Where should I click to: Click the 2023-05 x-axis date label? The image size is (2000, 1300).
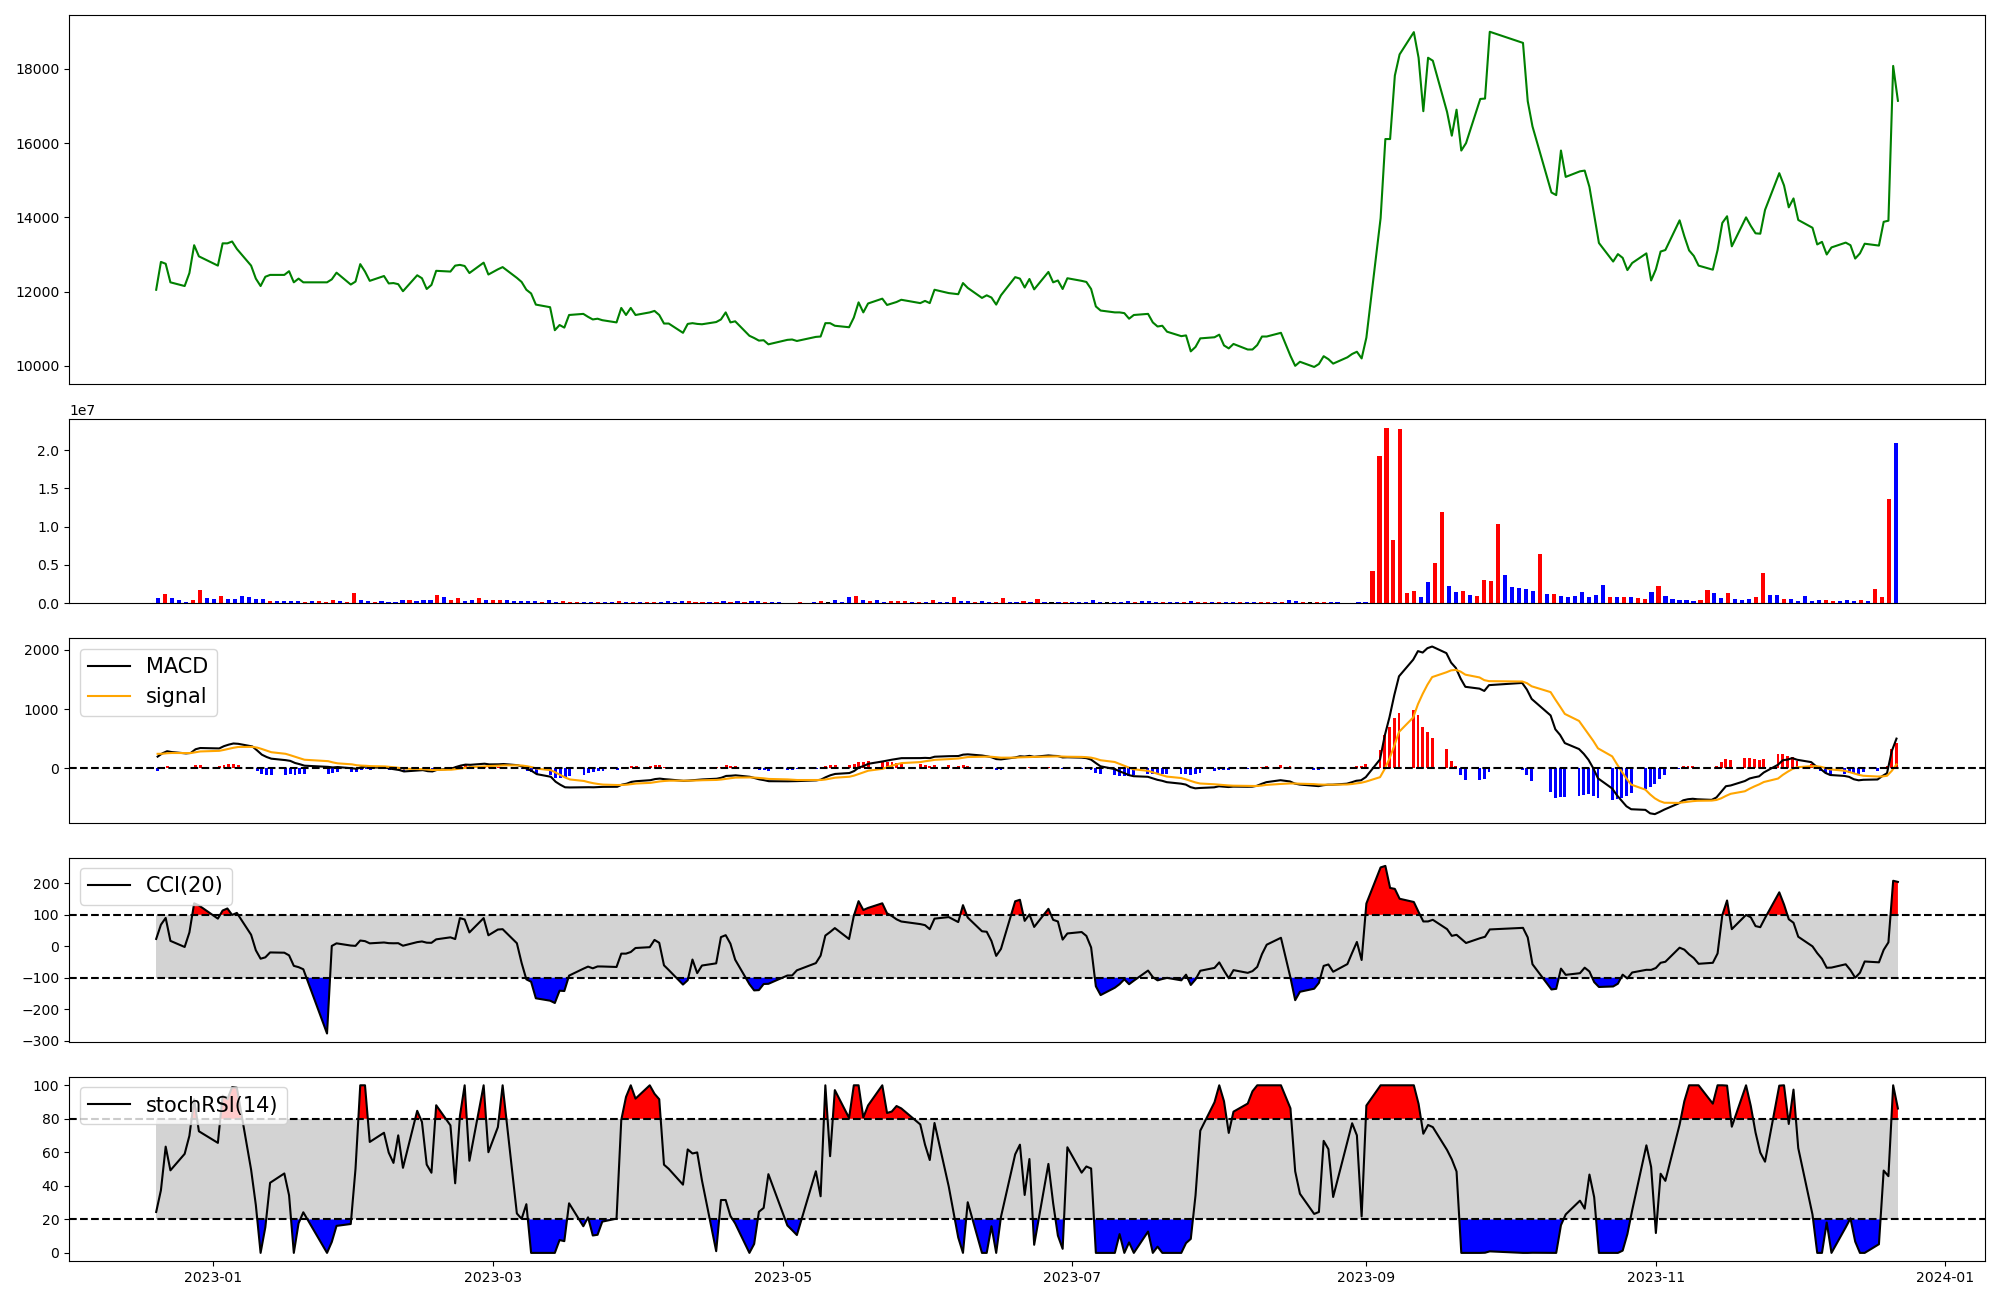click(783, 1277)
